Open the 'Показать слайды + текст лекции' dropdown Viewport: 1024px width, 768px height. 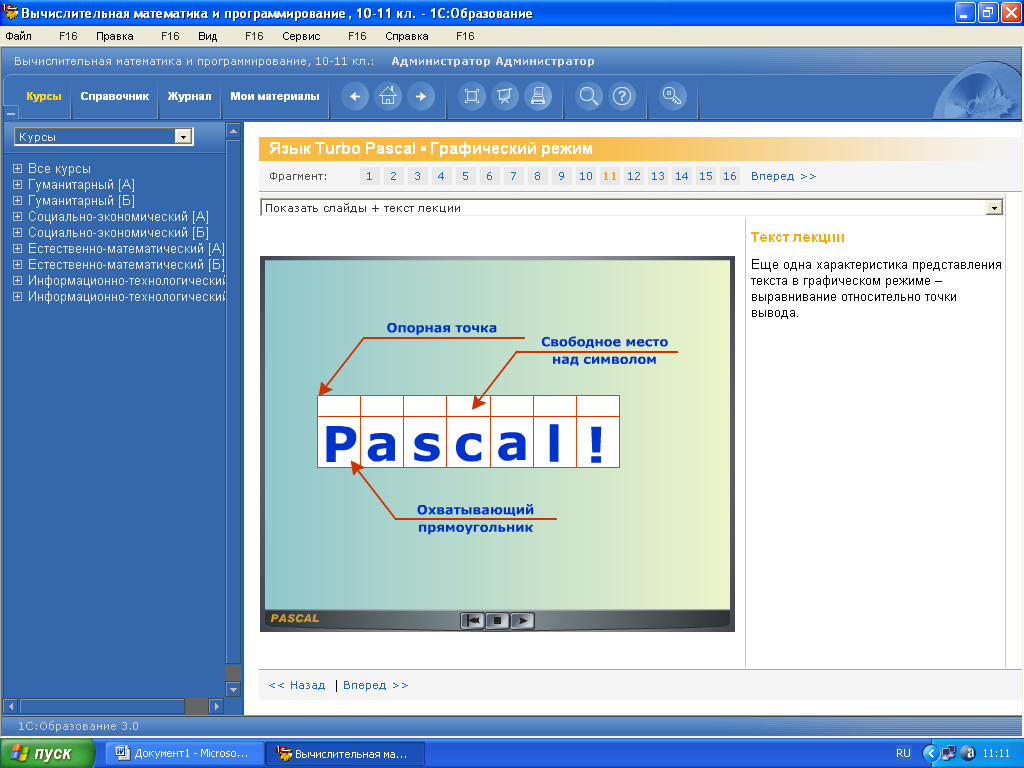[x=994, y=208]
